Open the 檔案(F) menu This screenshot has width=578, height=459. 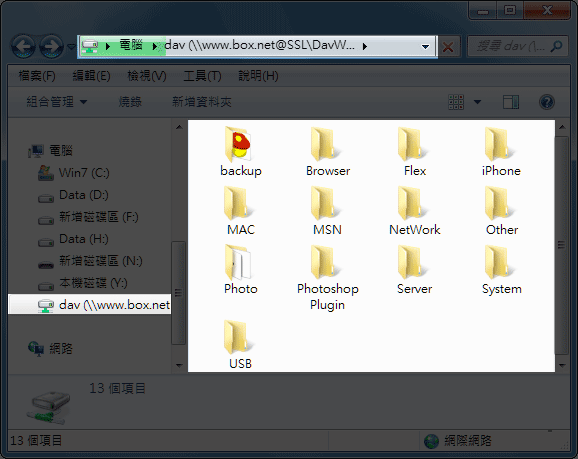point(37,76)
